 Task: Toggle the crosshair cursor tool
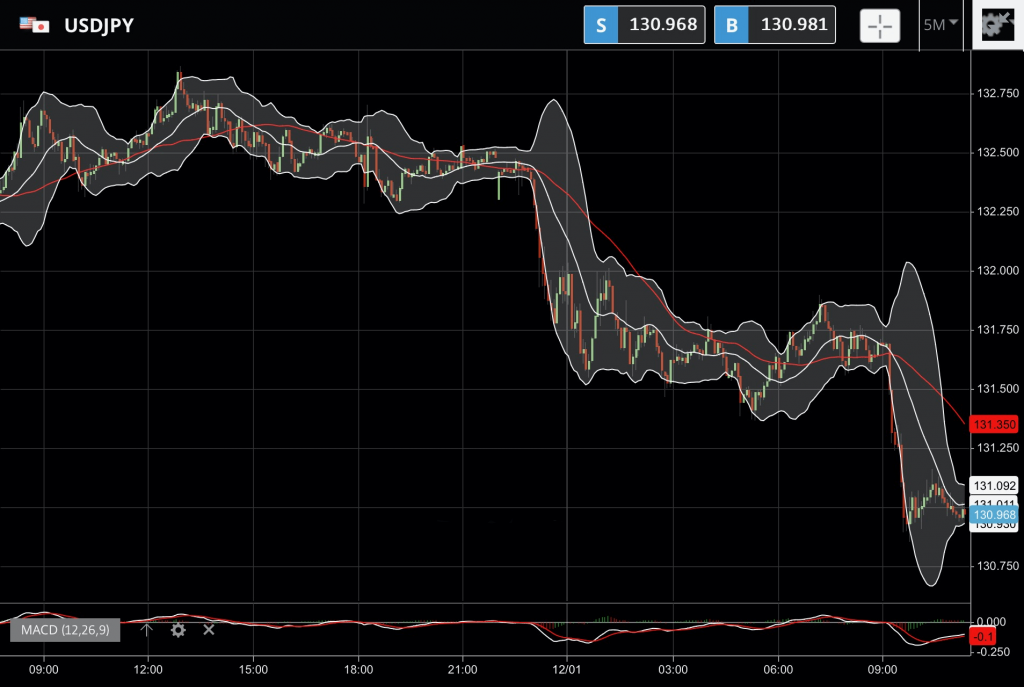880,25
